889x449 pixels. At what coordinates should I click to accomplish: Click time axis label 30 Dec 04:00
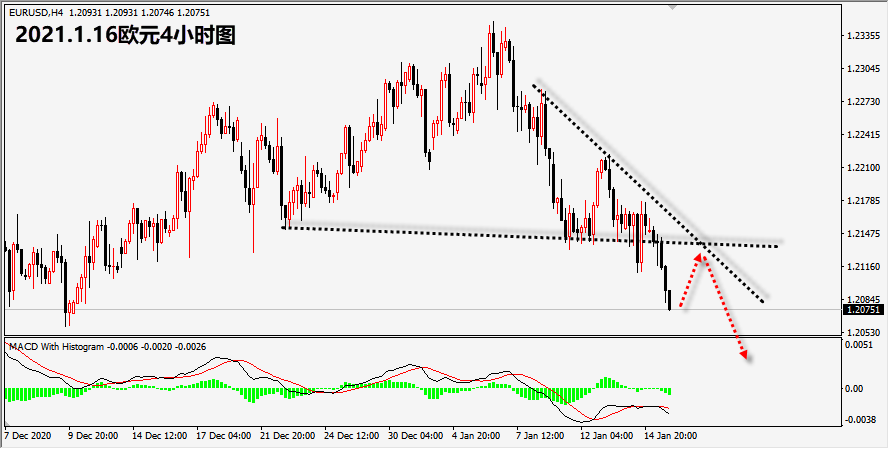(x=416, y=436)
